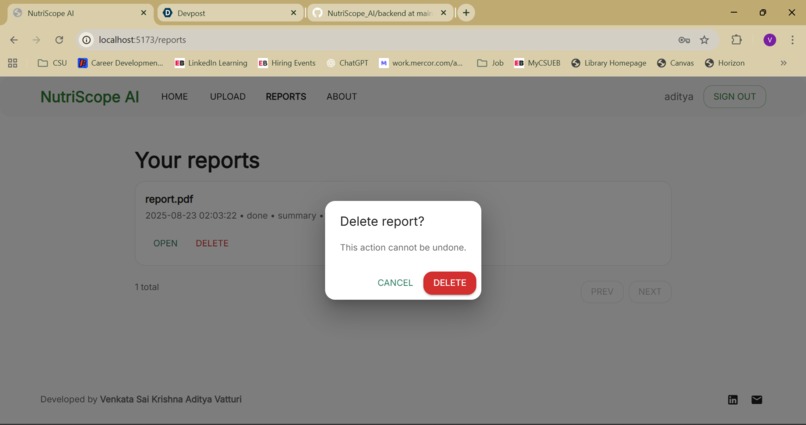
Task: Show more bookmarks chevron
Action: click(783, 63)
